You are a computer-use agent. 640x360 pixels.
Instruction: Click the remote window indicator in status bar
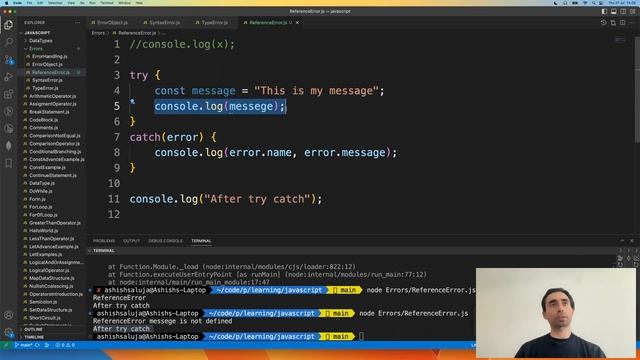pos(6,345)
